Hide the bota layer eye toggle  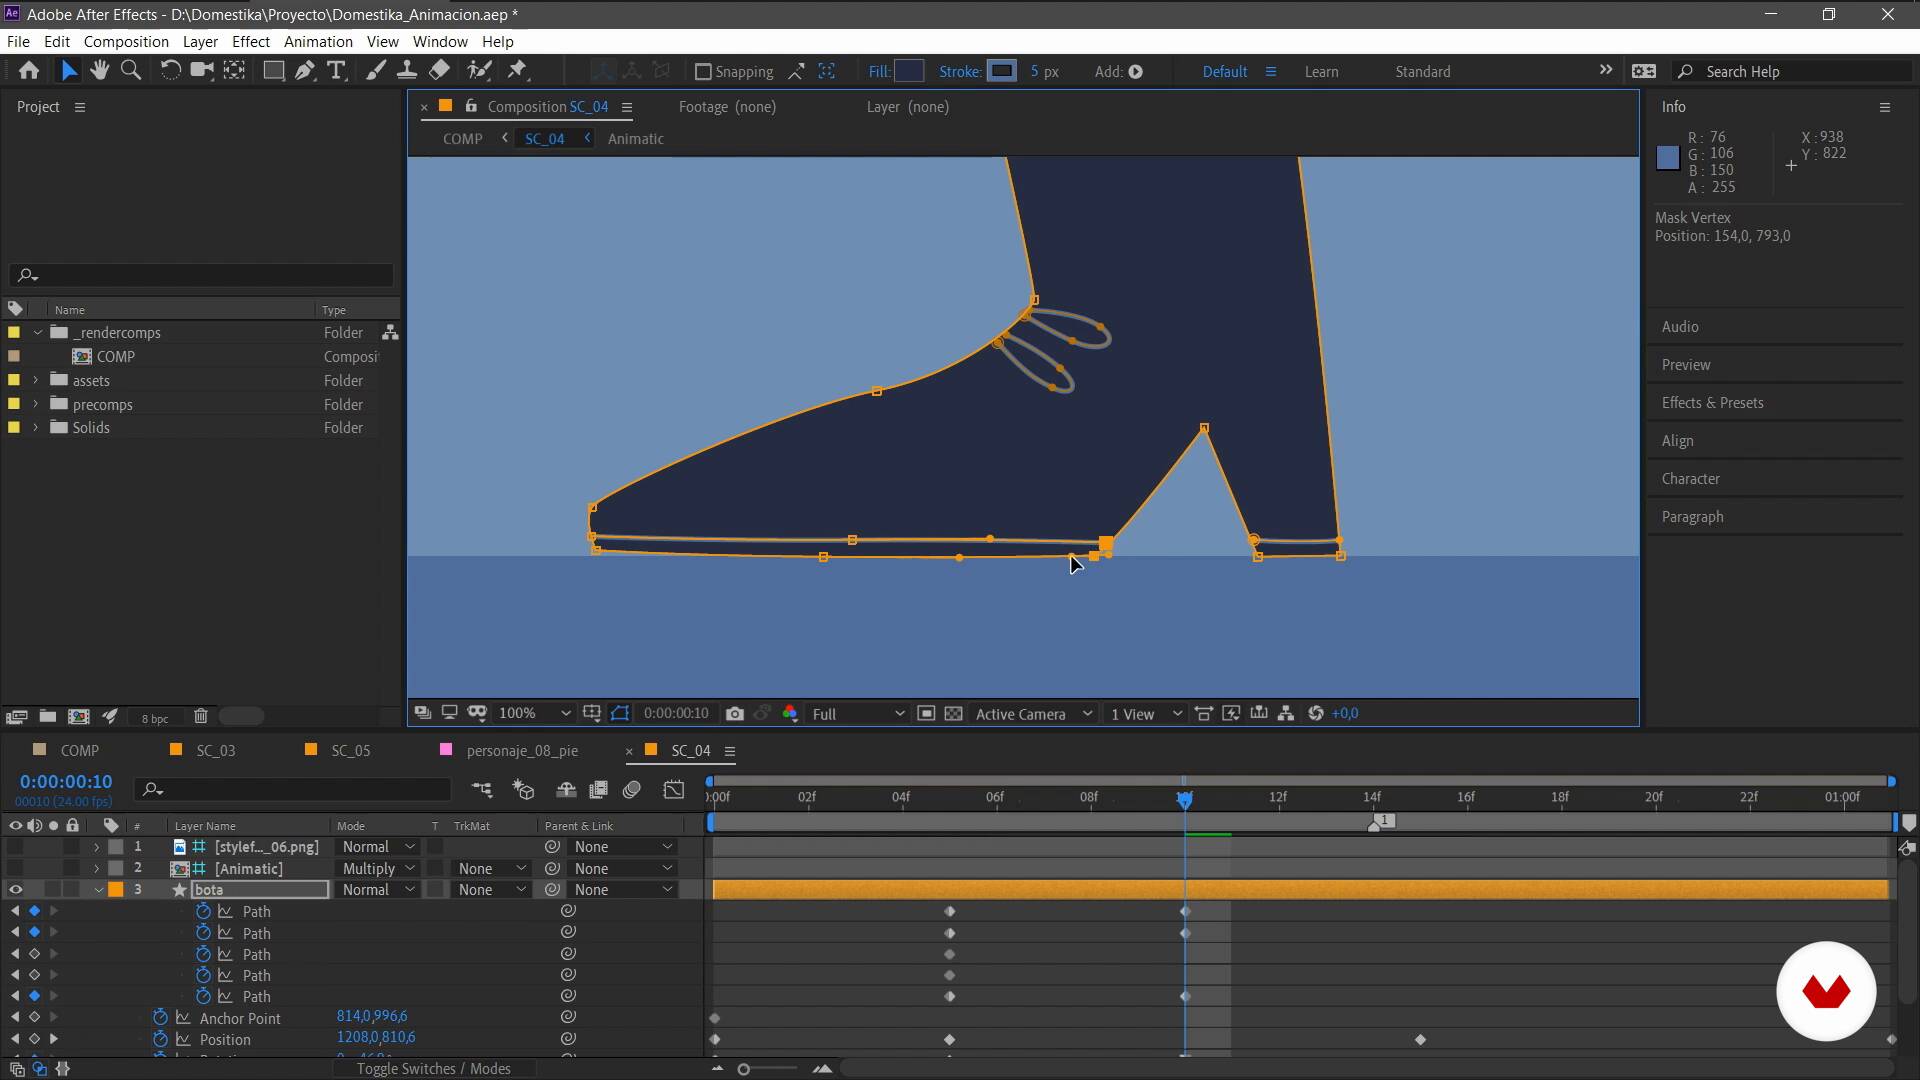pos(15,890)
